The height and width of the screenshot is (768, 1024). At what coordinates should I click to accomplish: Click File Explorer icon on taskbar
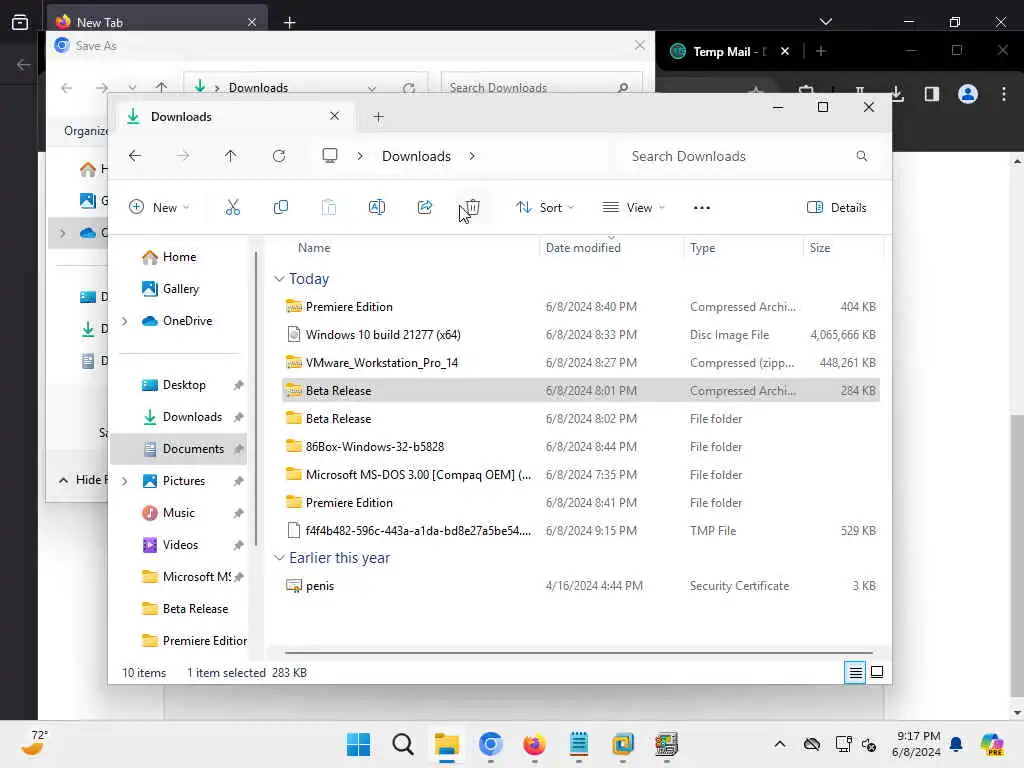pyautogui.click(x=447, y=744)
